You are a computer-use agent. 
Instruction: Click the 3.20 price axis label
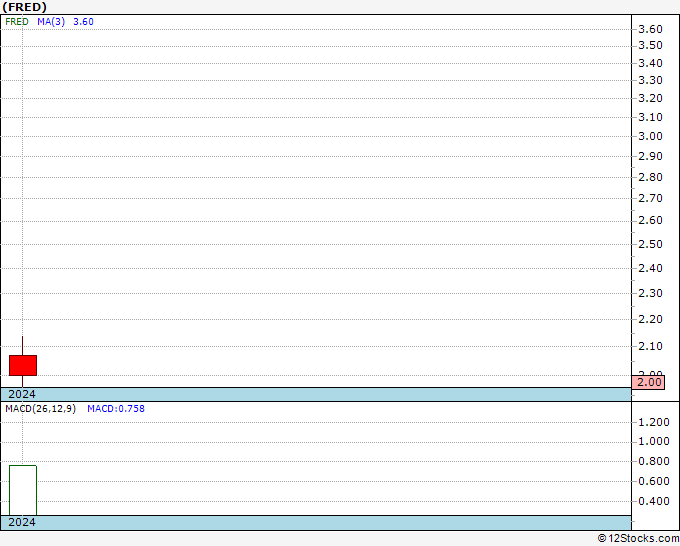(x=651, y=98)
